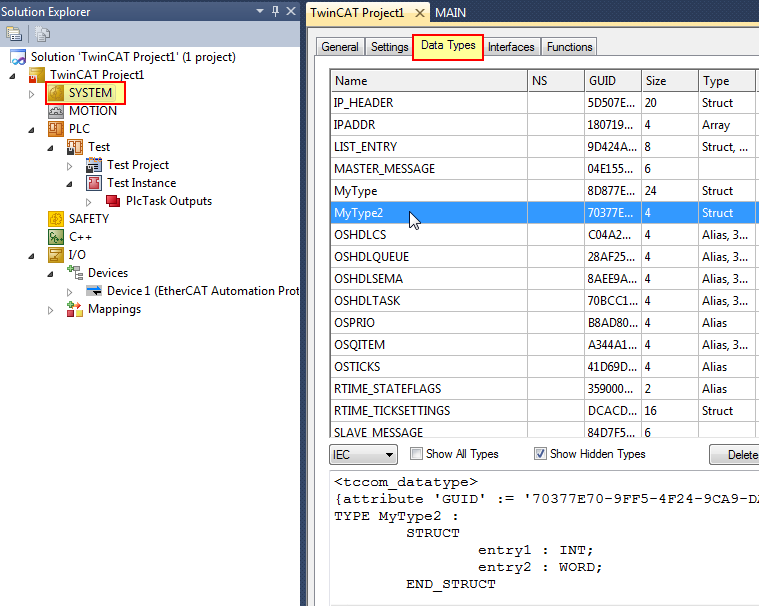759x606 pixels.
Task: Expand the Test Project node
Action: click(70, 166)
